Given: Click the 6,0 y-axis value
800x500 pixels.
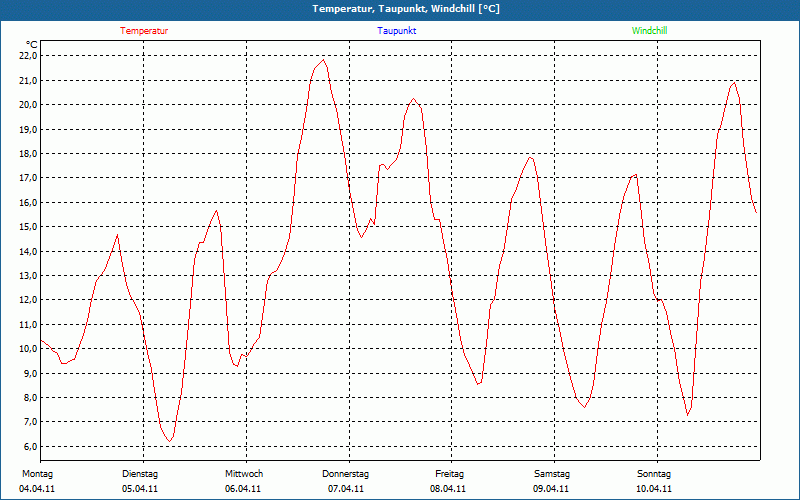Looking at the screenshot, I should click(x=30, y=446).
